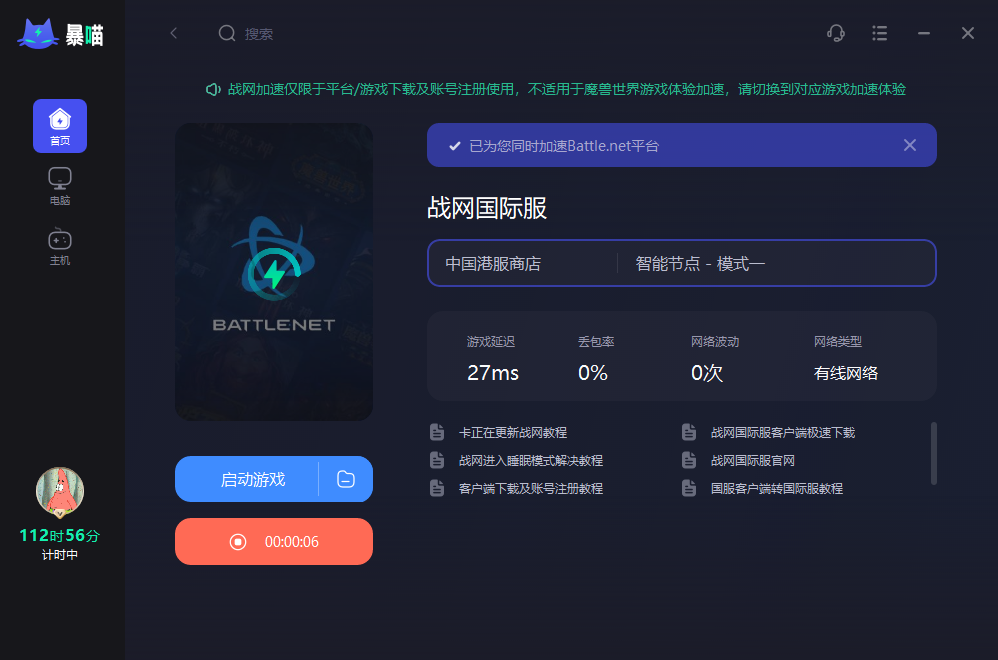This screenshot has height=660, width=998.
Task: Click the user avatar picture
Action: pyautogui.click(x=60, y=491)
